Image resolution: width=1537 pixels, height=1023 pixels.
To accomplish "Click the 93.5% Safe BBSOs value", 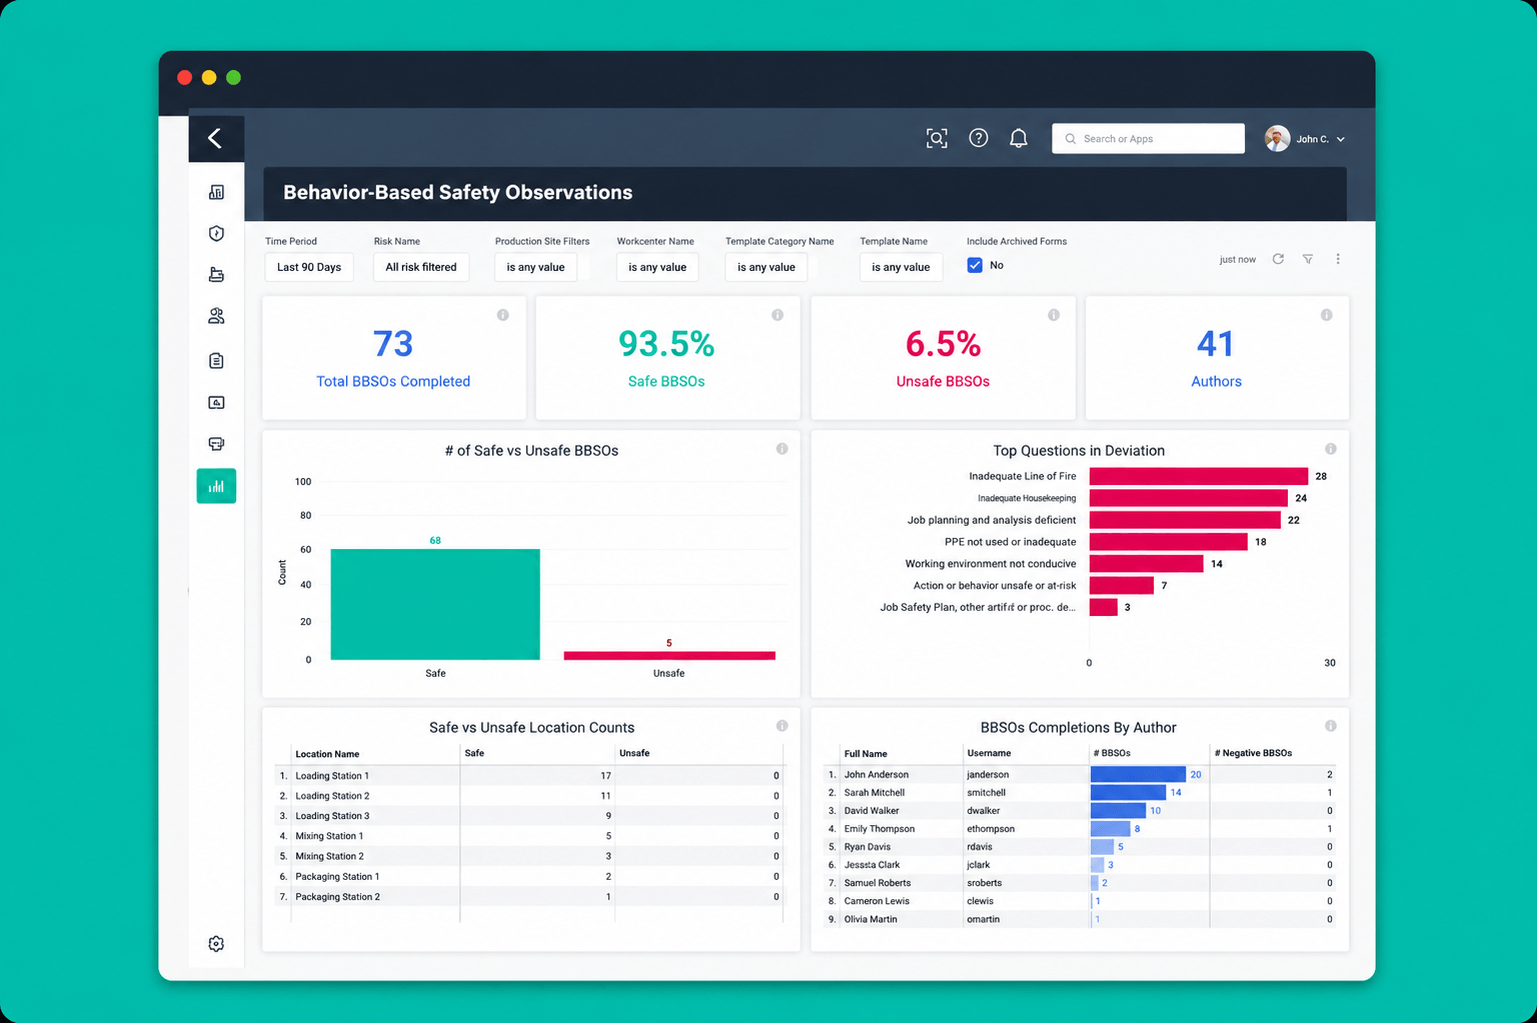I will 666,344.
